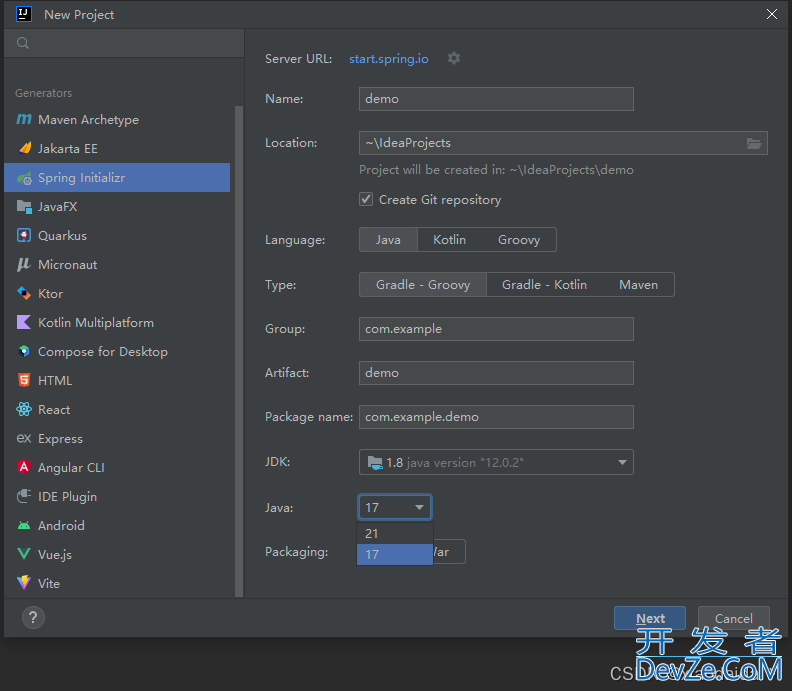The image size is (792, 691).
Task: Pick Java version 17 from list
Action: click(394, 555)
